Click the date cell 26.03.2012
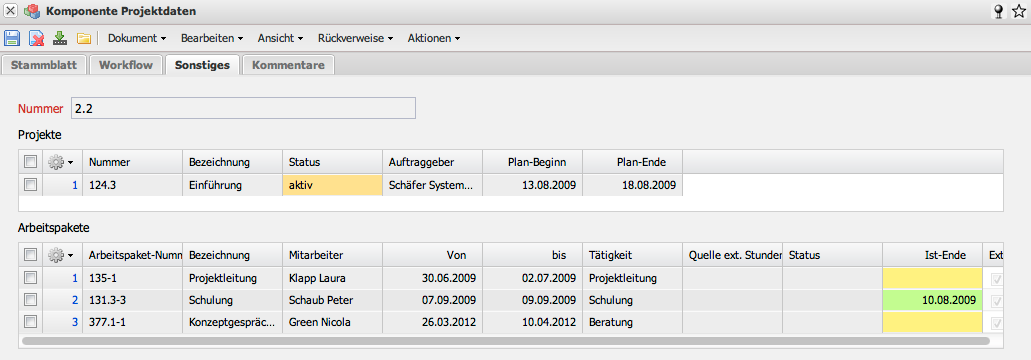 coord(432,323)
